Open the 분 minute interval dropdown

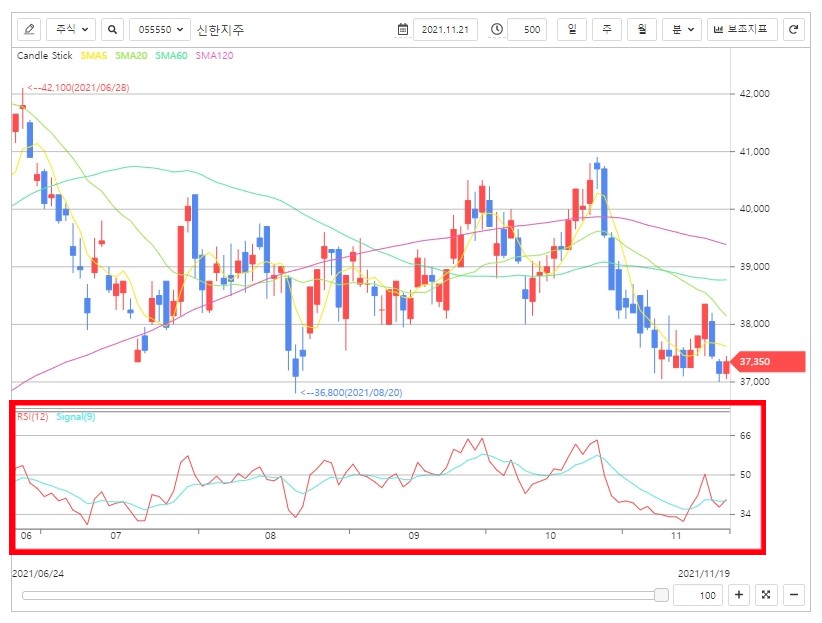[682, 29]
